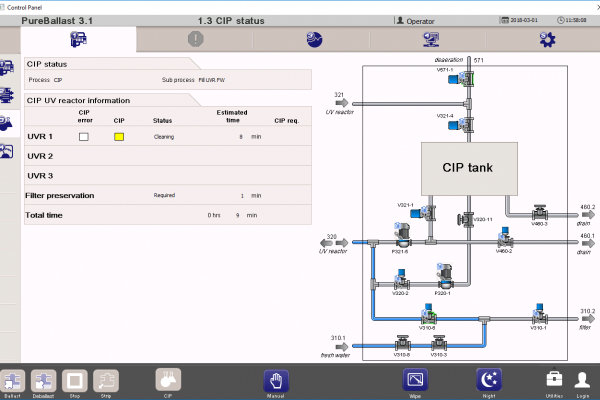
Task: Click manual valve V320-11
Action: pos(465,219)
